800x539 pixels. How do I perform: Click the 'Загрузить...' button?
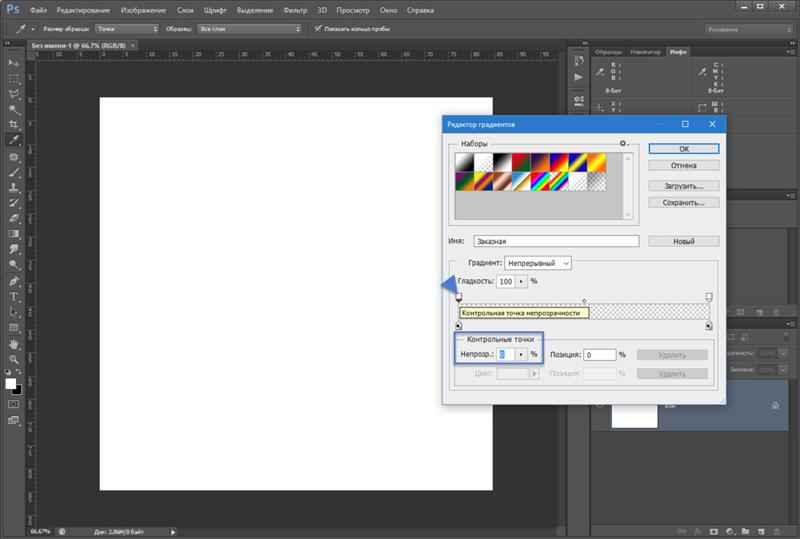684,185
